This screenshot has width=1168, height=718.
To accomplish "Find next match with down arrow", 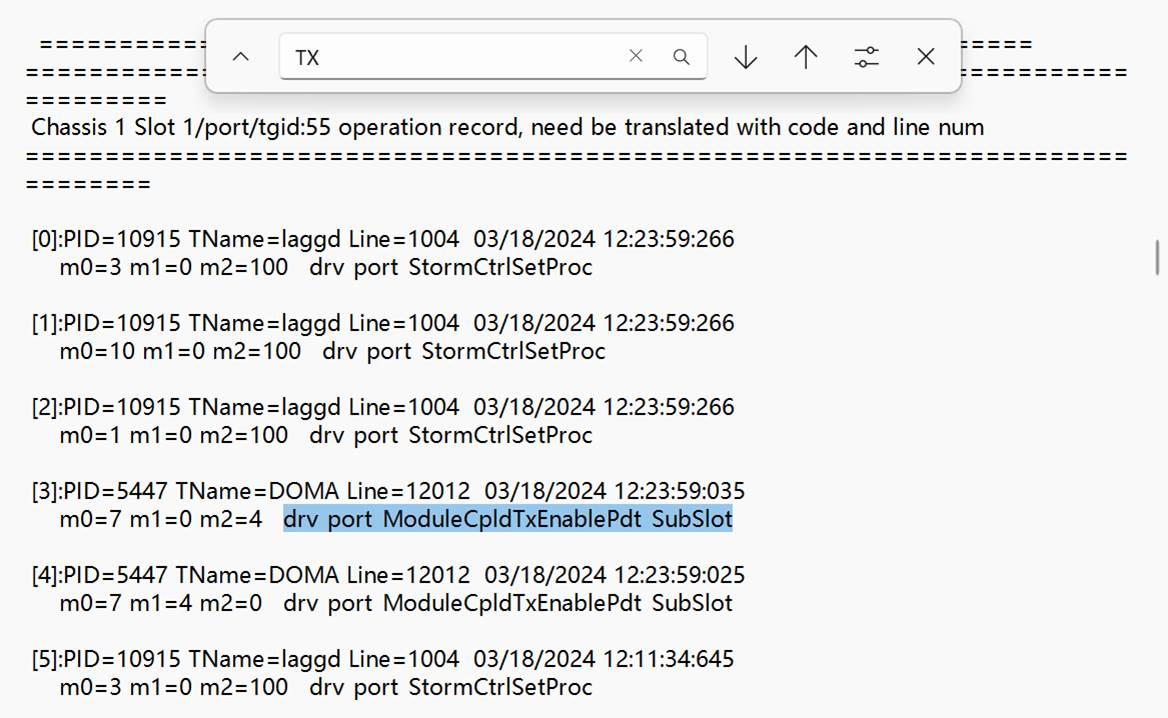I will coord(745,57).
